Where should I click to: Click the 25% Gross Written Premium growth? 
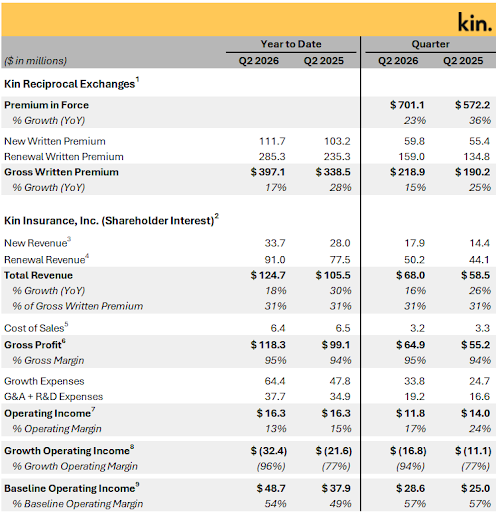coord(480,187)
